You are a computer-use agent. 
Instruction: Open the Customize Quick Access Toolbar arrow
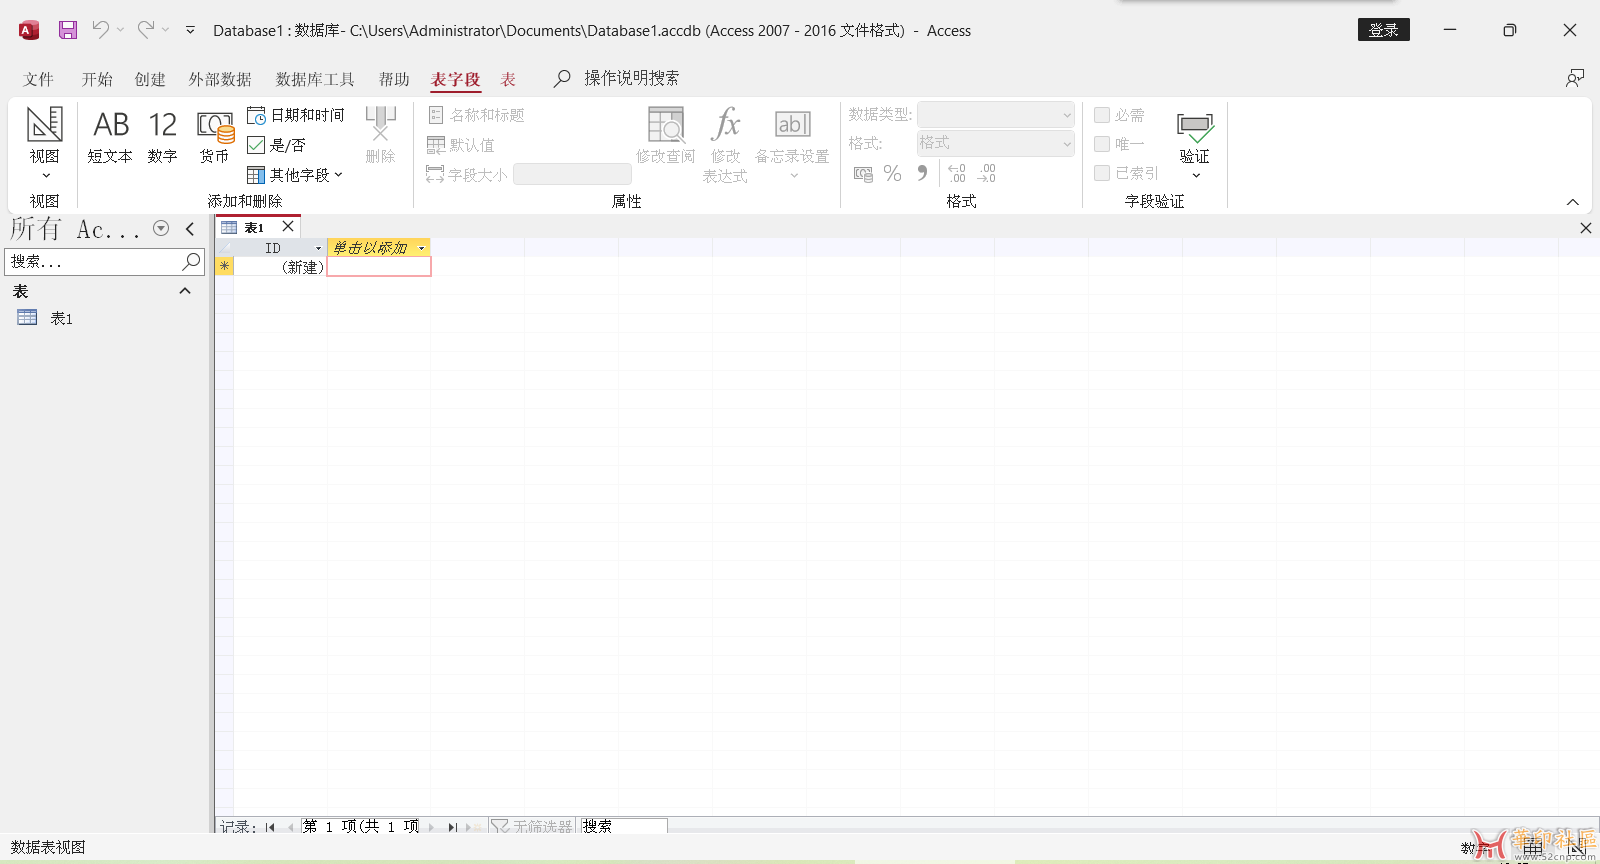190,30
